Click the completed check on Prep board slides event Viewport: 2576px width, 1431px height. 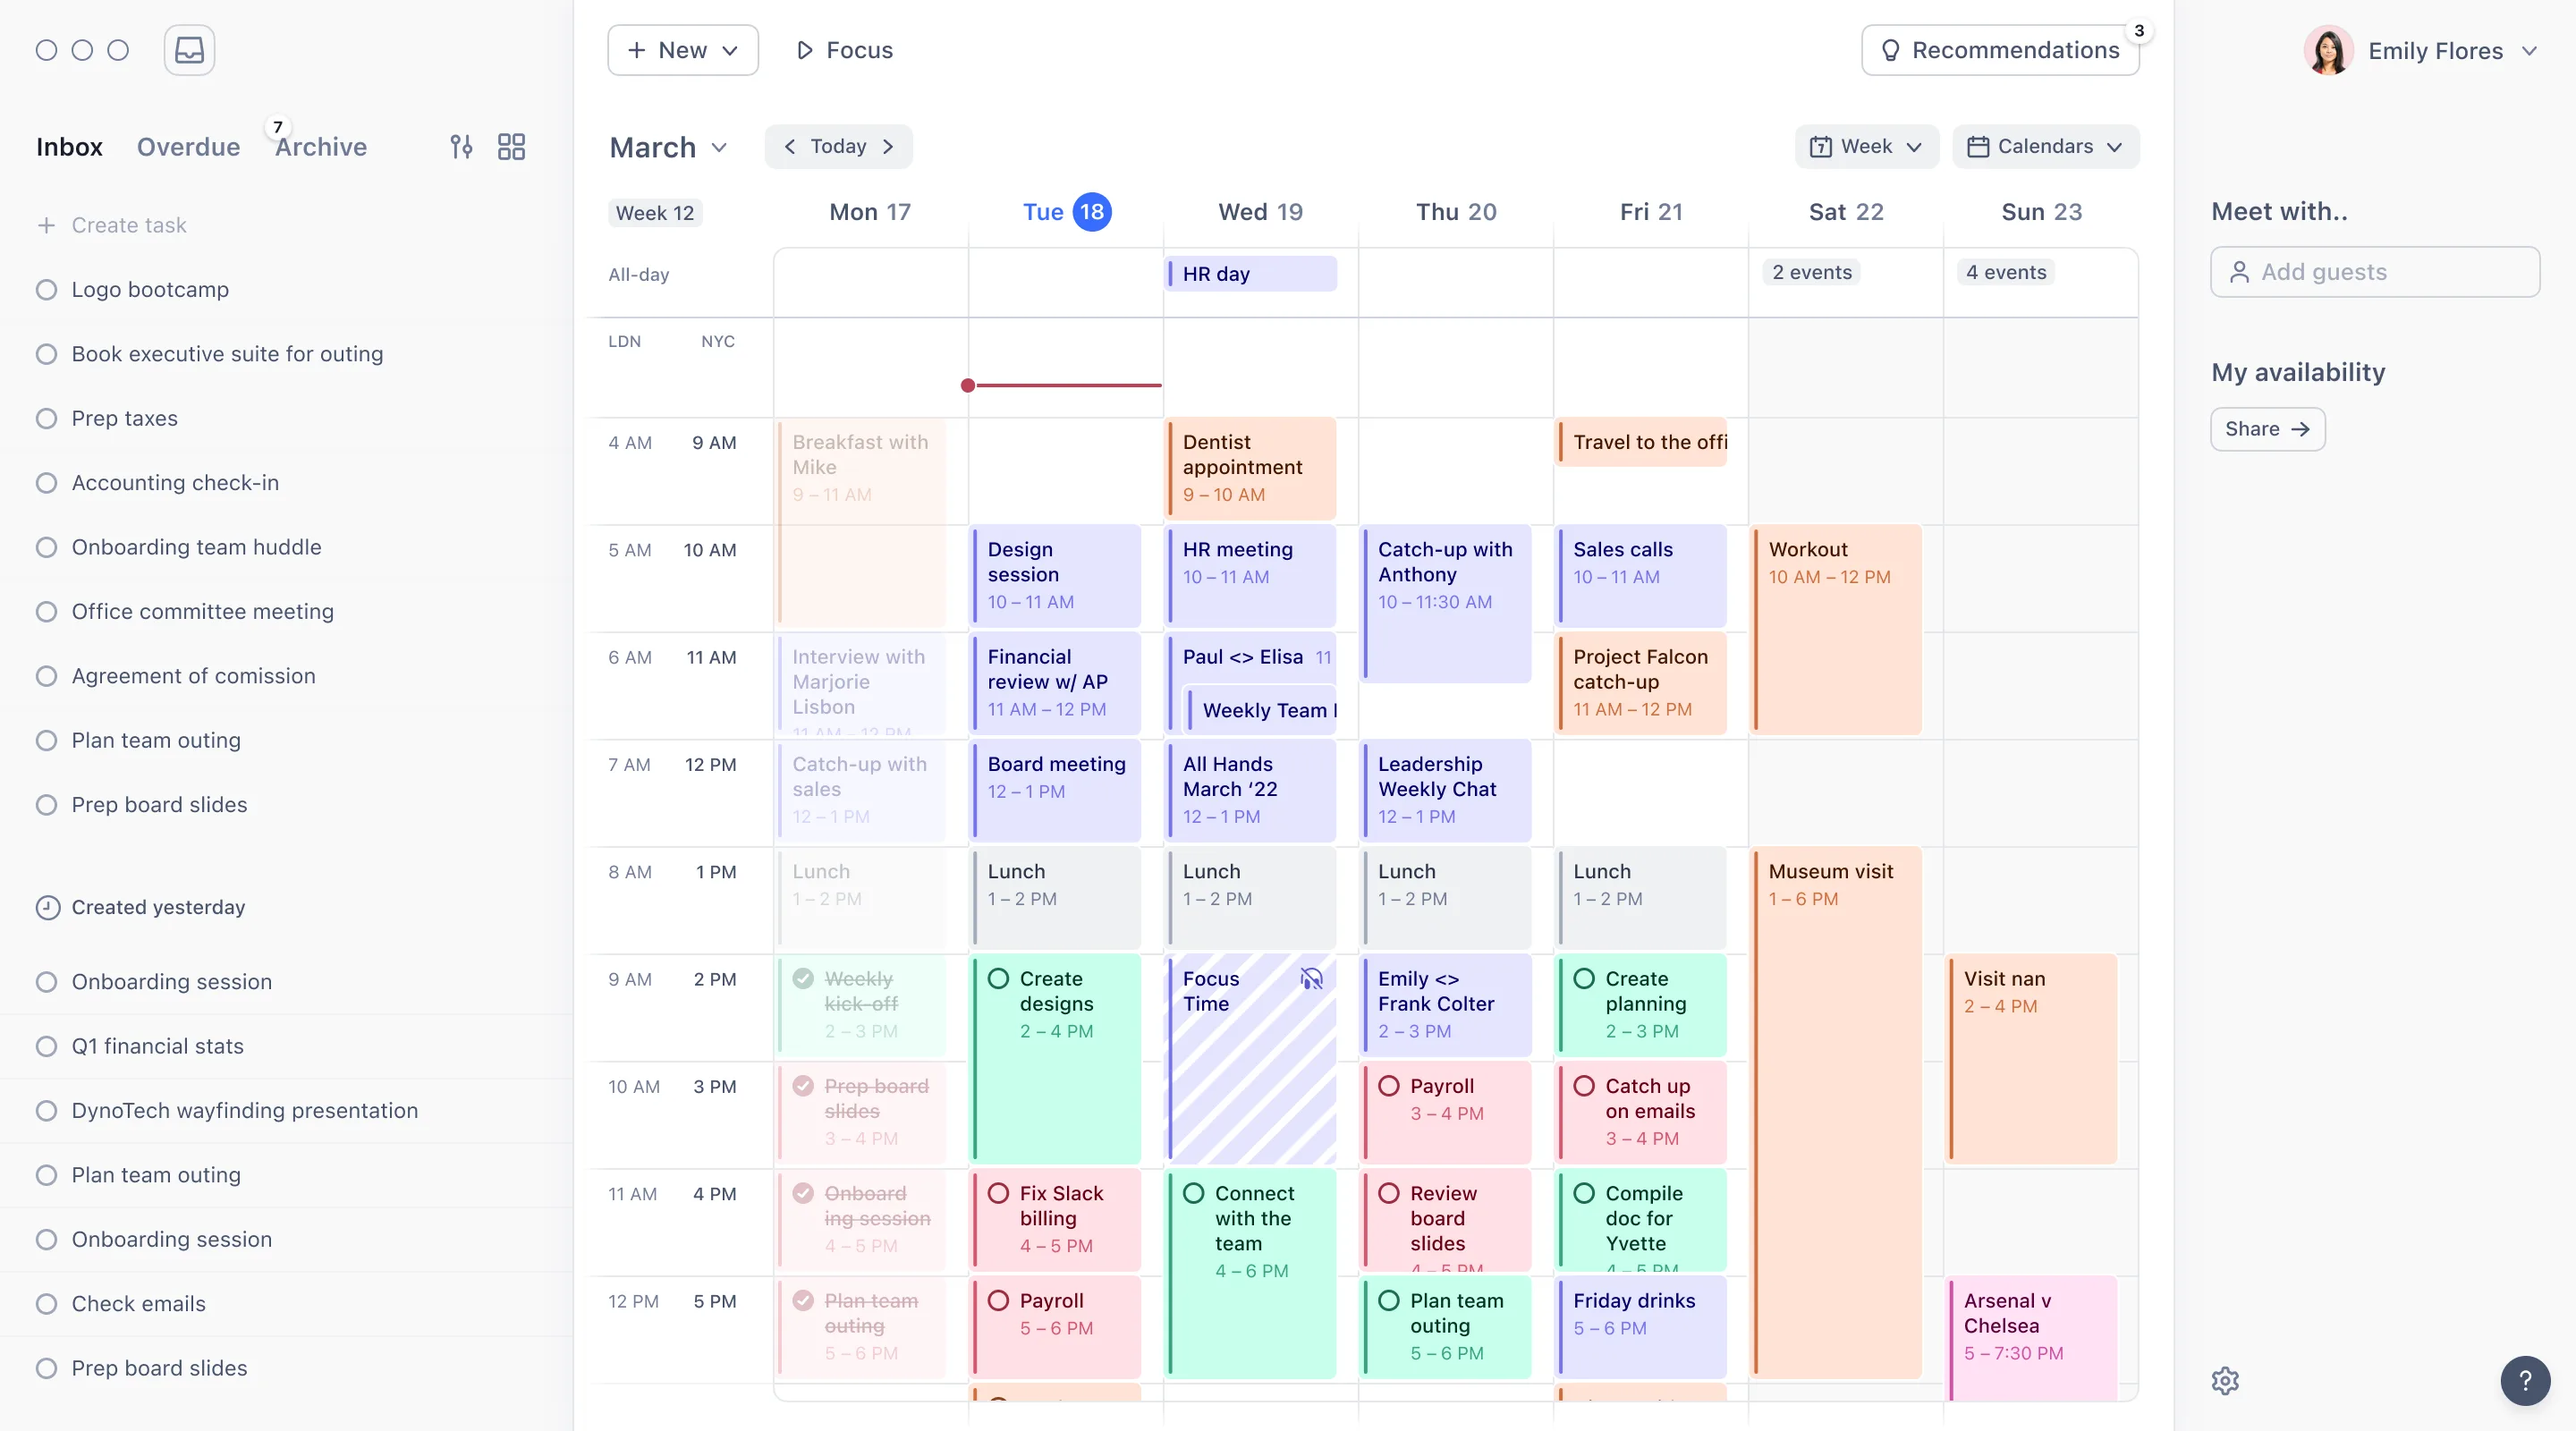point(803,1086)
